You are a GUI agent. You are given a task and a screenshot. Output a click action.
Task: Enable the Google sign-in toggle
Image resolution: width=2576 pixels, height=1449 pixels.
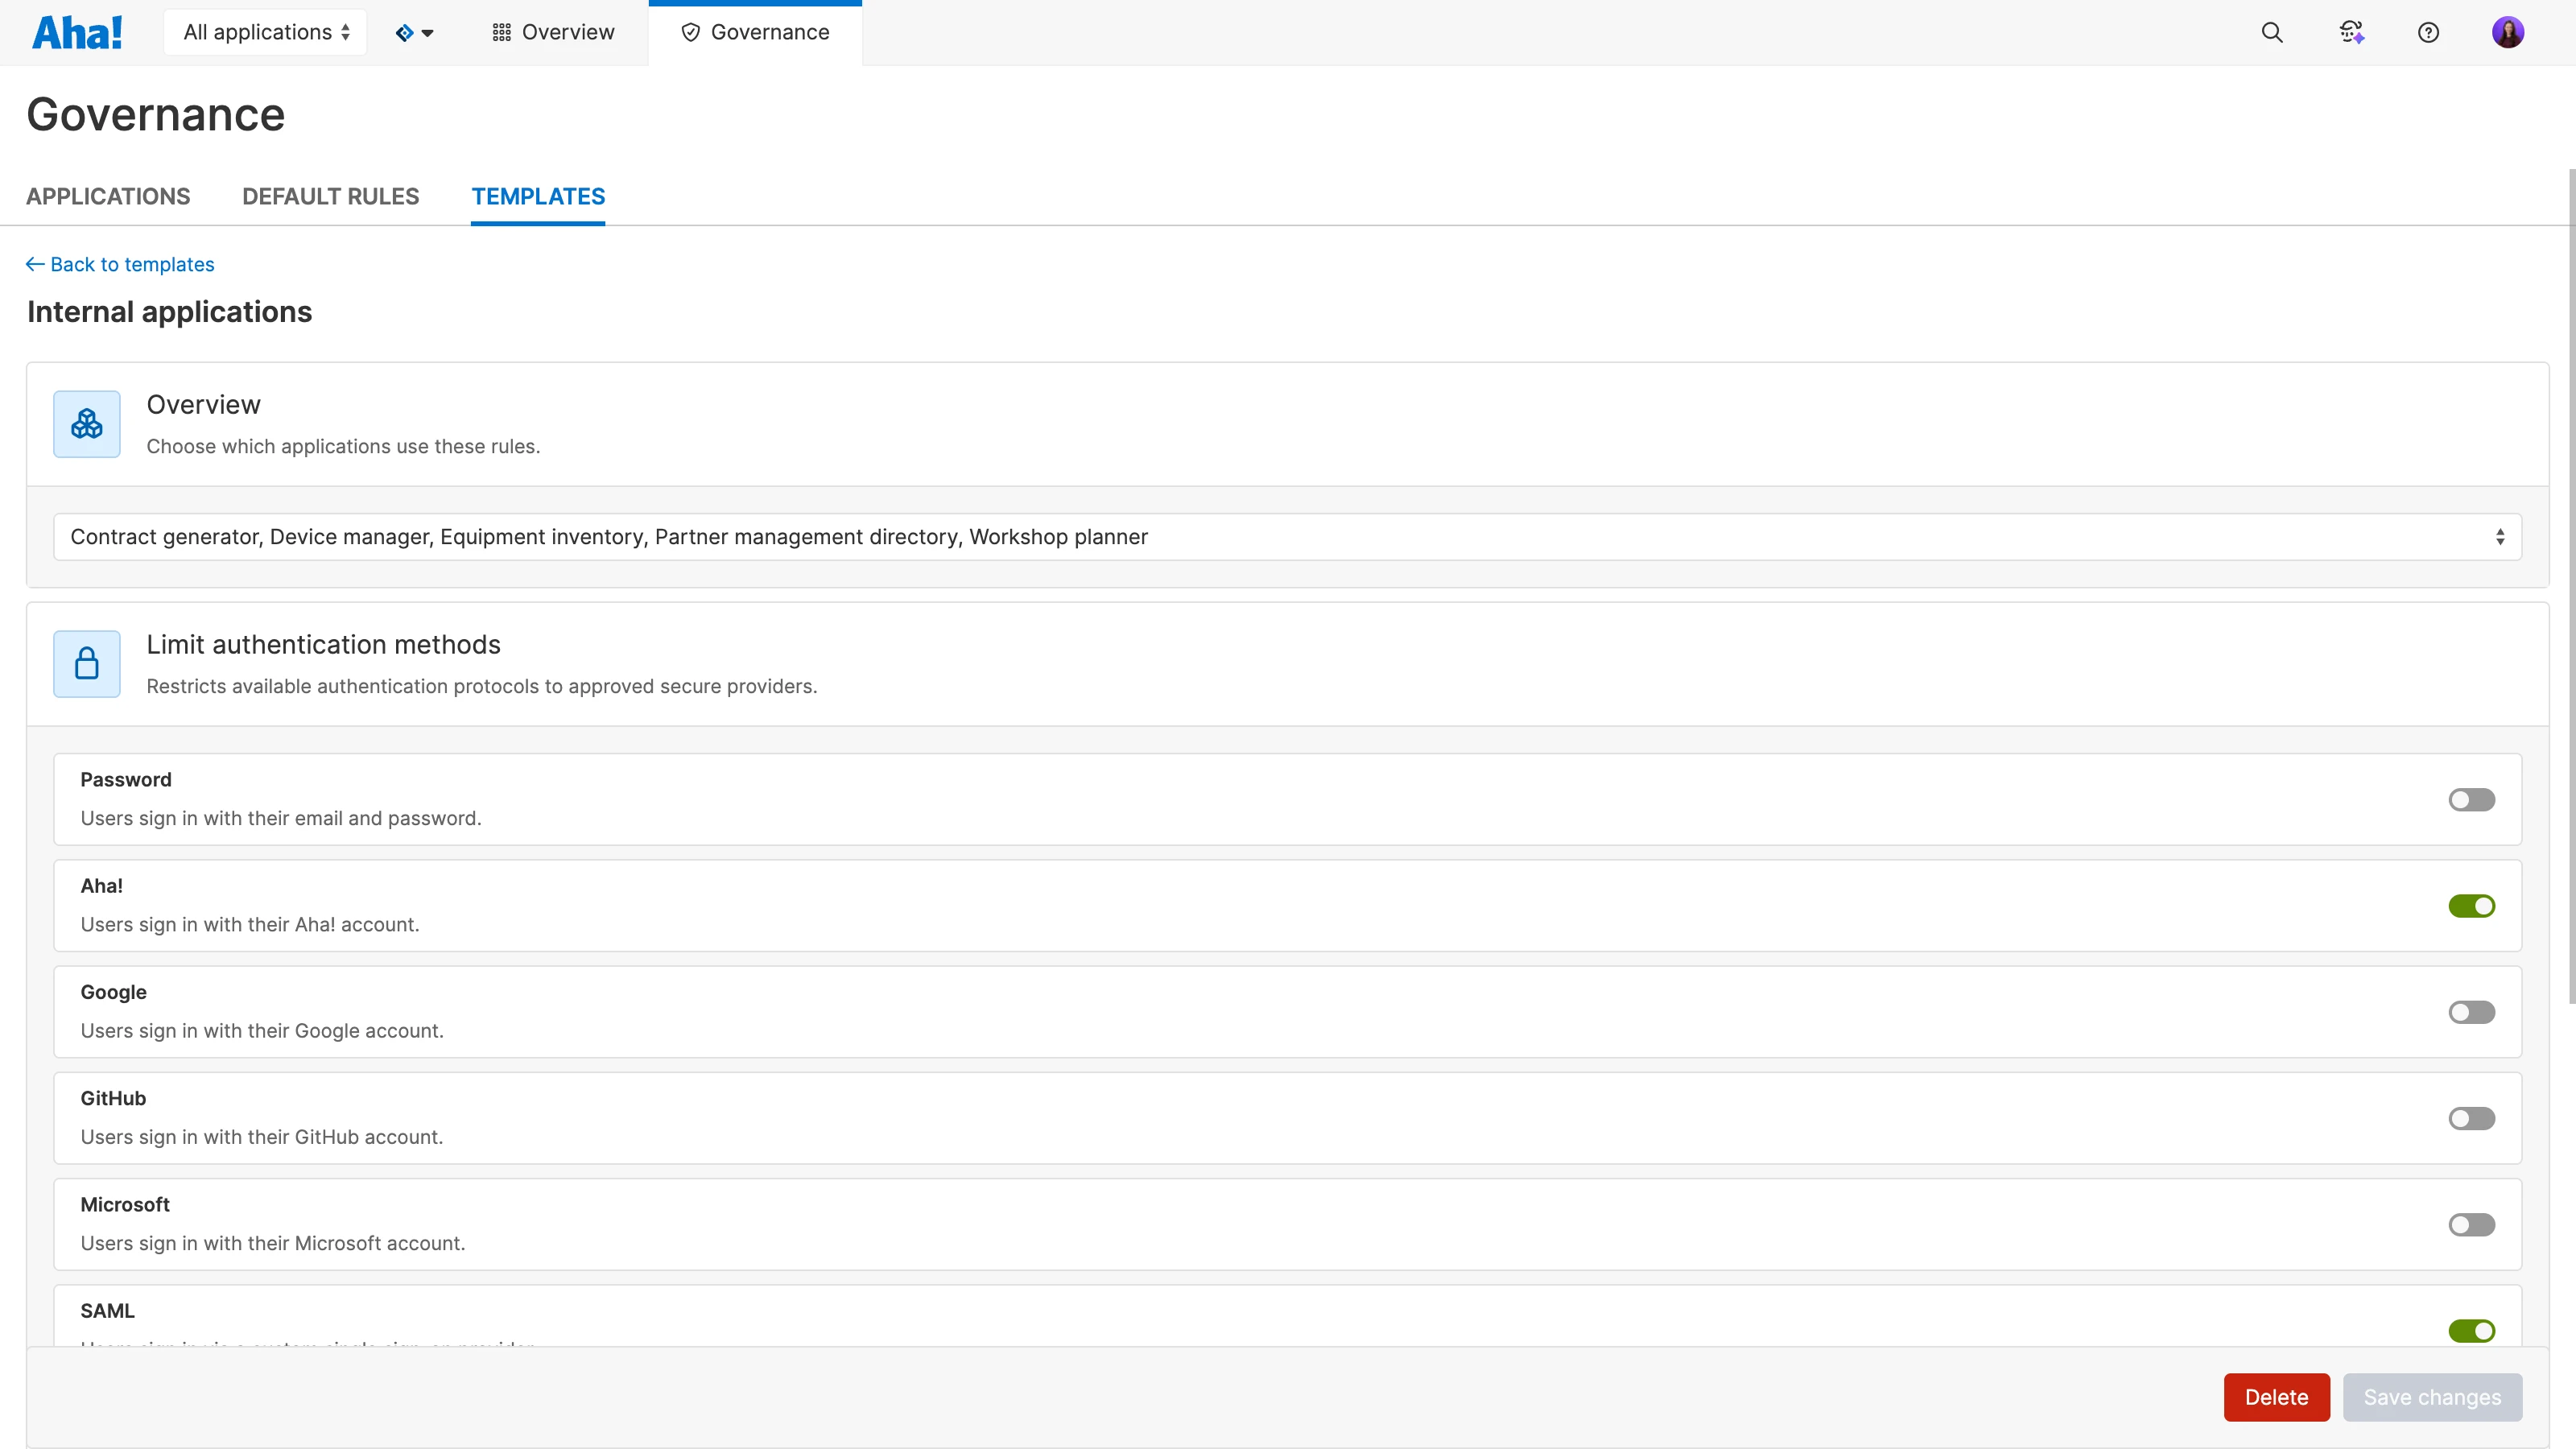click(x=2471, y=1012)
